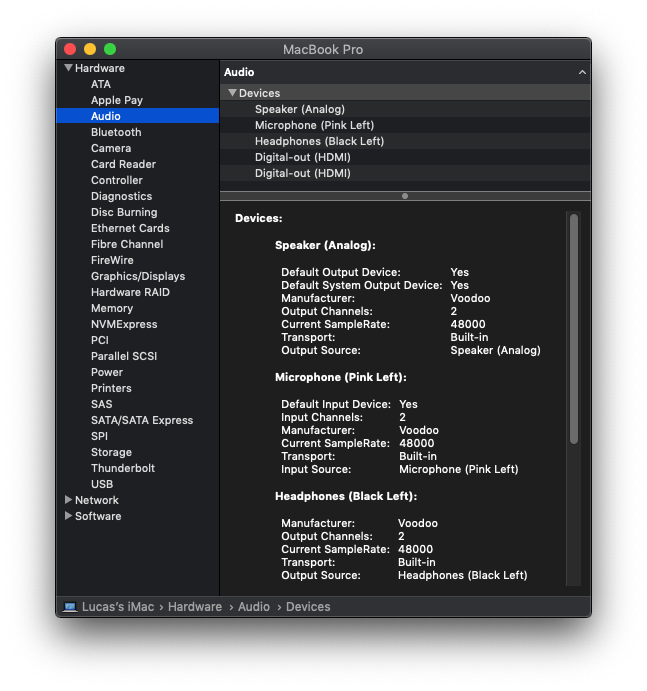The image size is (647, 691).
Task: Click Speaker (Analog) heading in details
Action: coord(325,245)
